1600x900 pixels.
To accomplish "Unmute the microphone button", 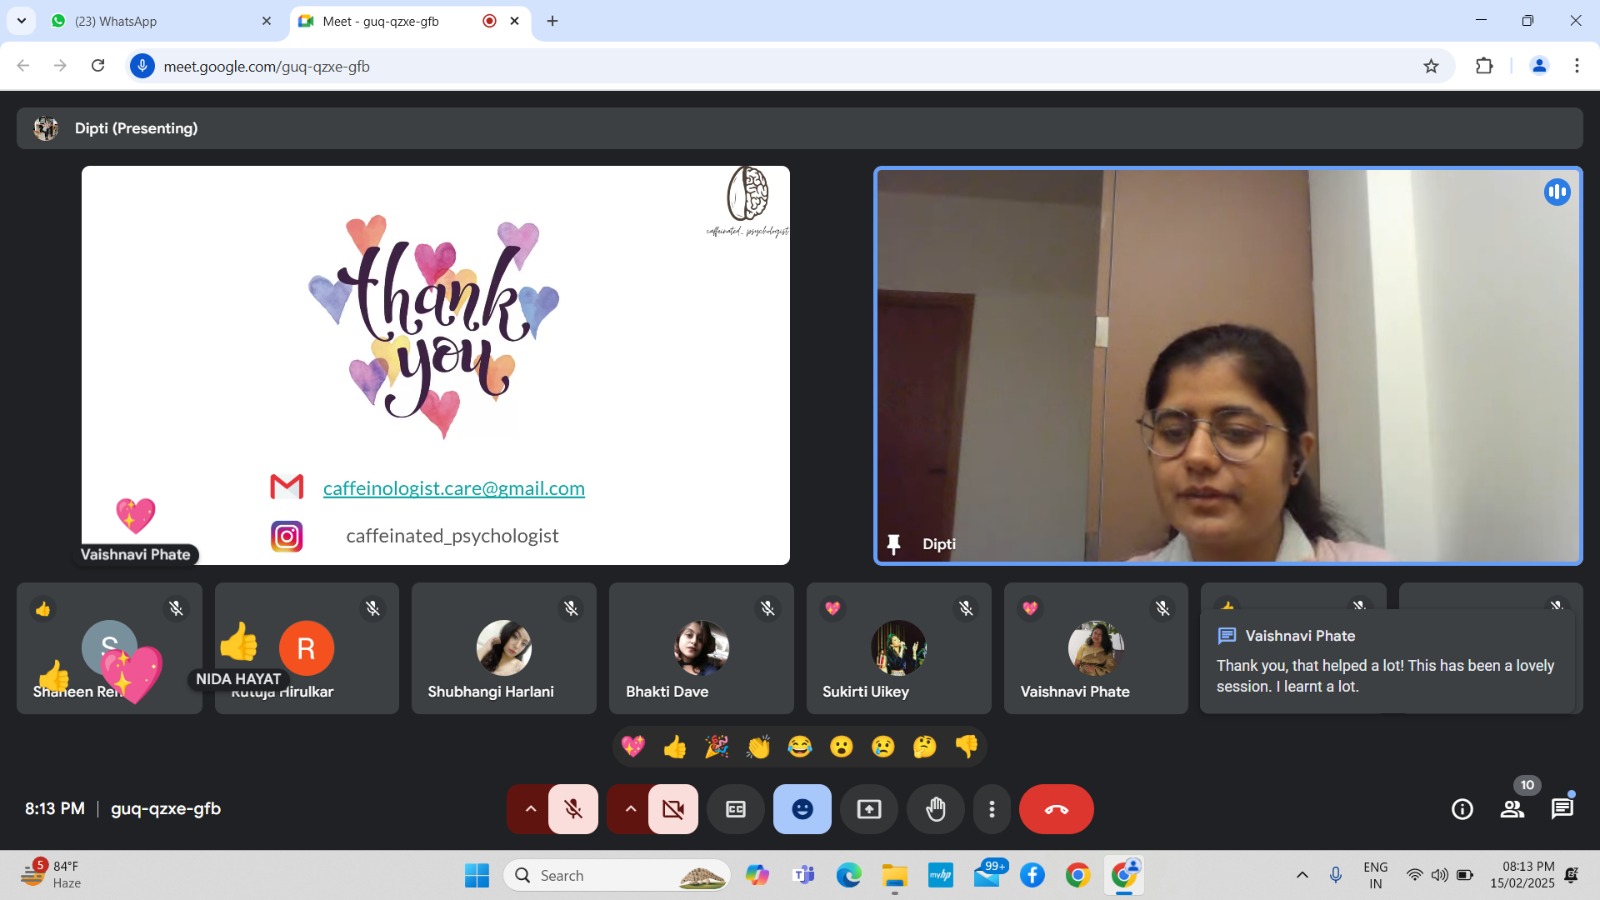I will (x=573, y=809).
